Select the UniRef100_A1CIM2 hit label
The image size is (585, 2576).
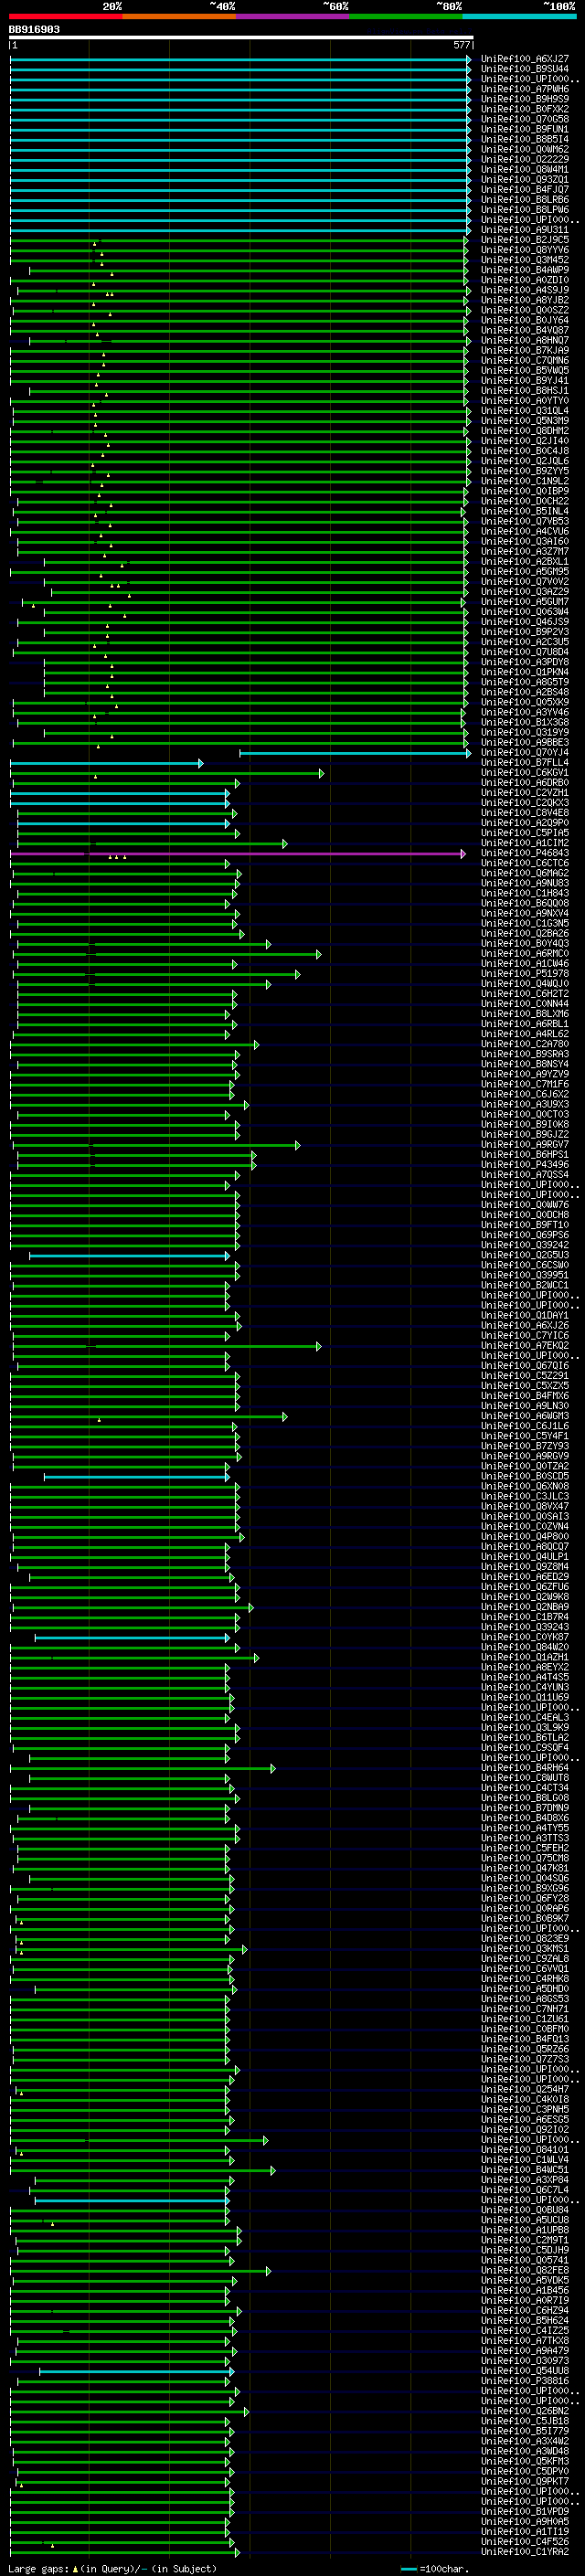pyautogui.click(x=525, y=843)
